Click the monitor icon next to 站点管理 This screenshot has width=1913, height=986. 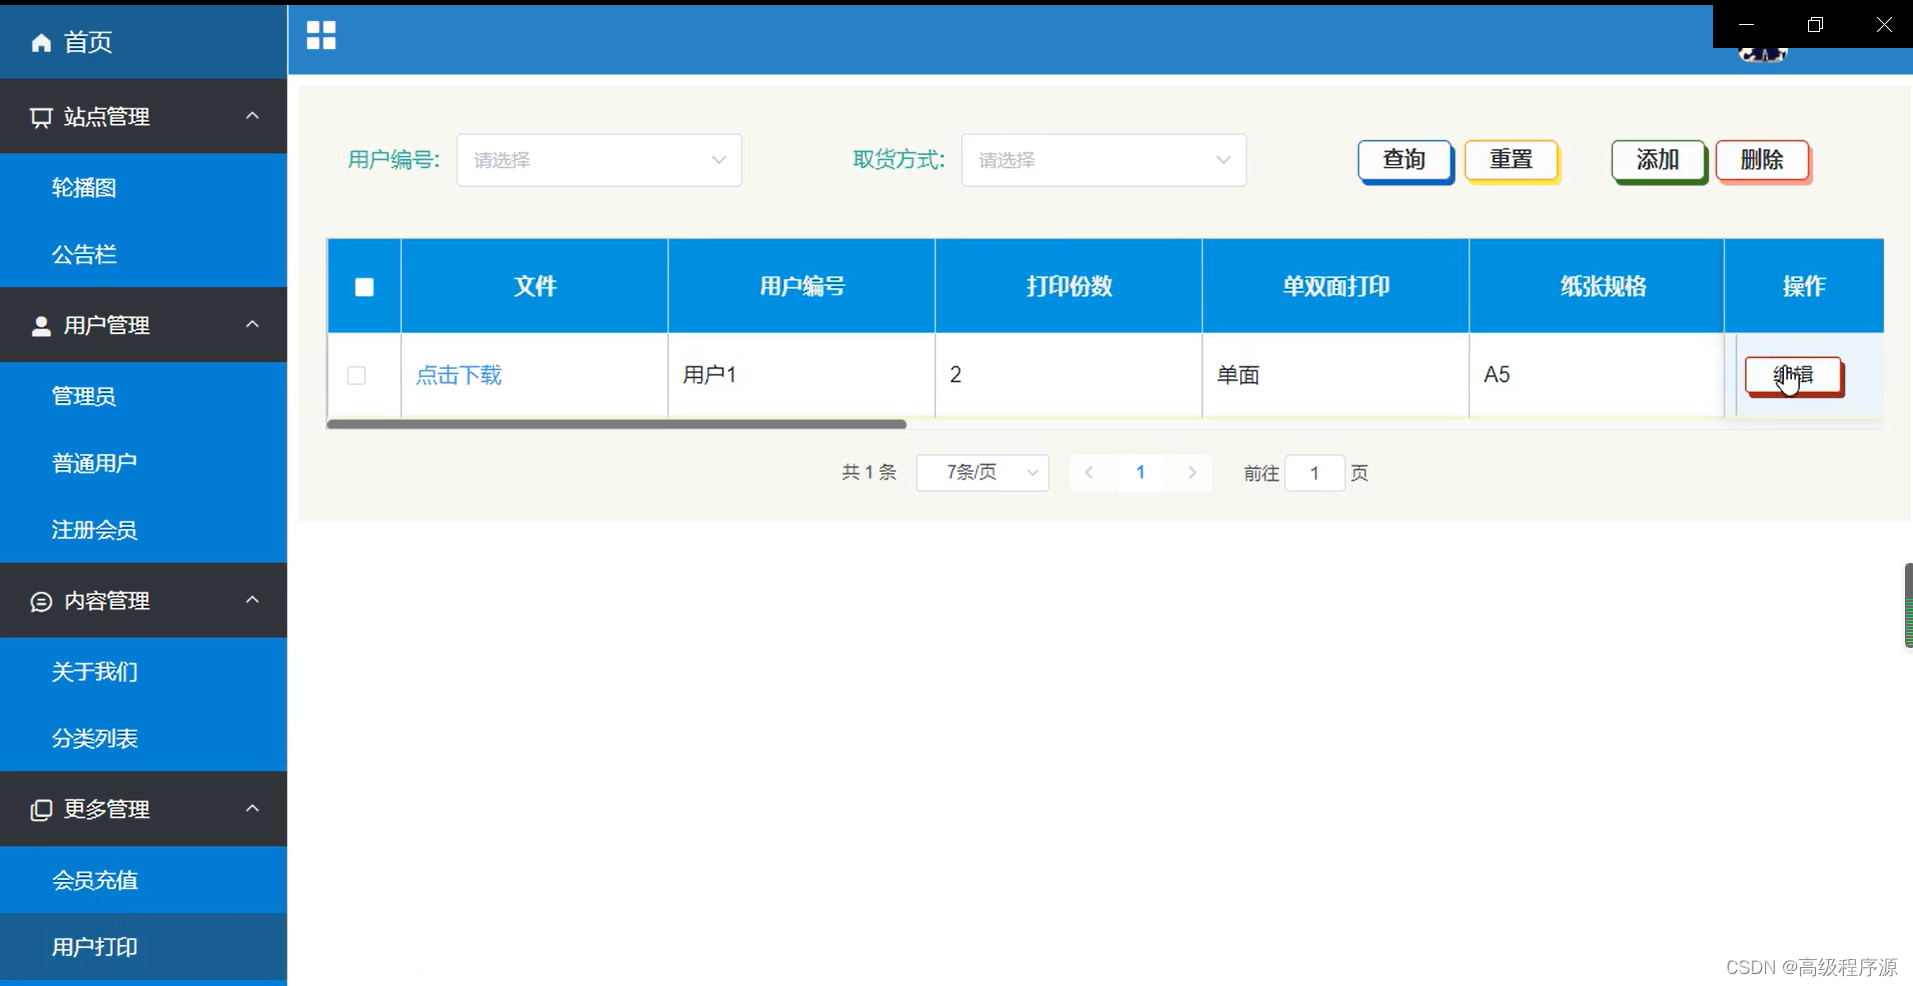point(40,116)
